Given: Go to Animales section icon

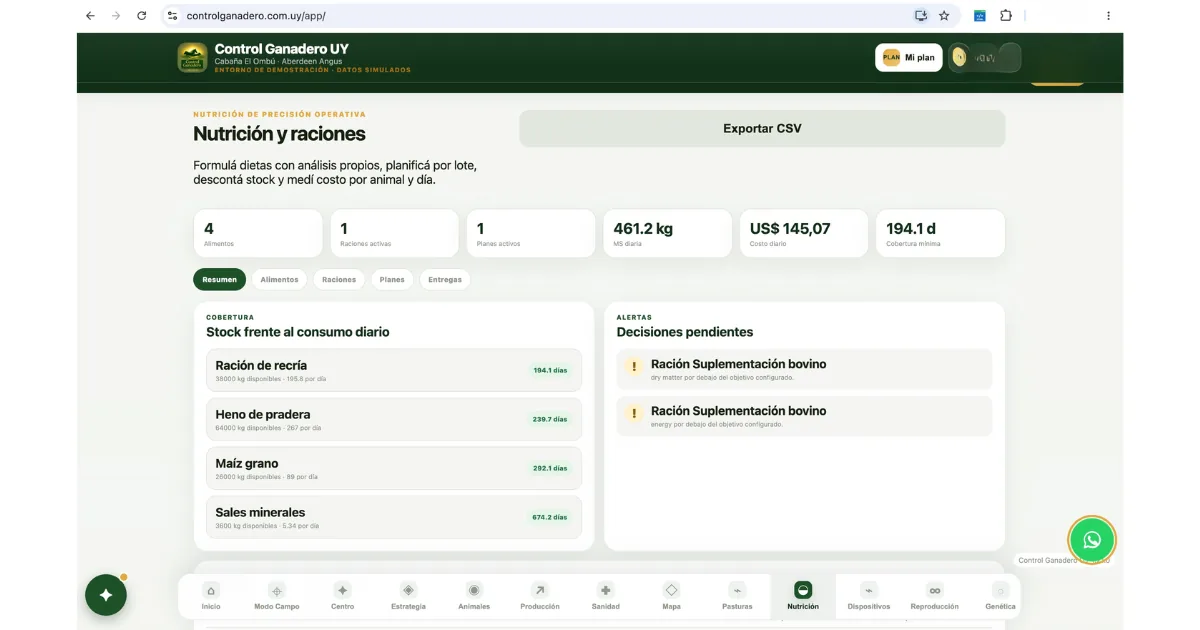Looking at the screenshot, I should pos(474,590).
